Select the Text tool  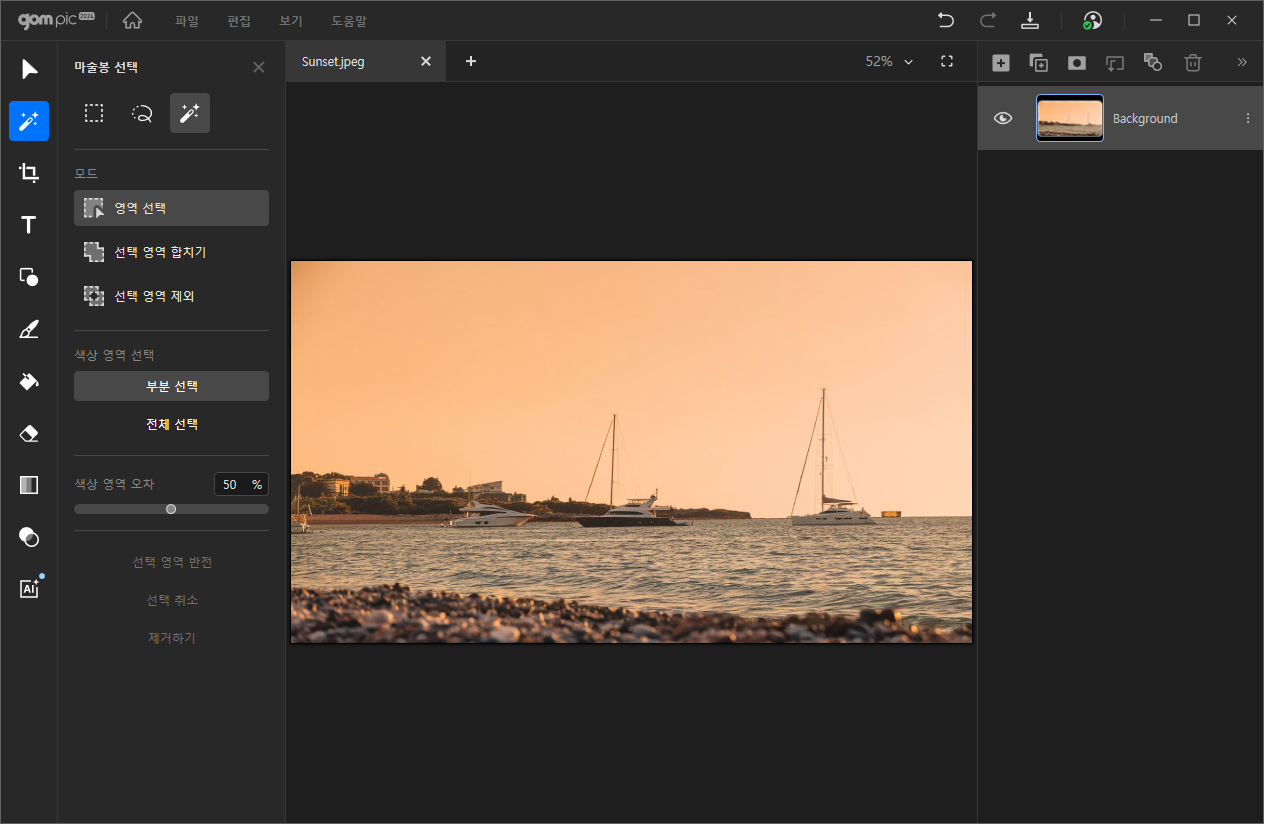29,225
